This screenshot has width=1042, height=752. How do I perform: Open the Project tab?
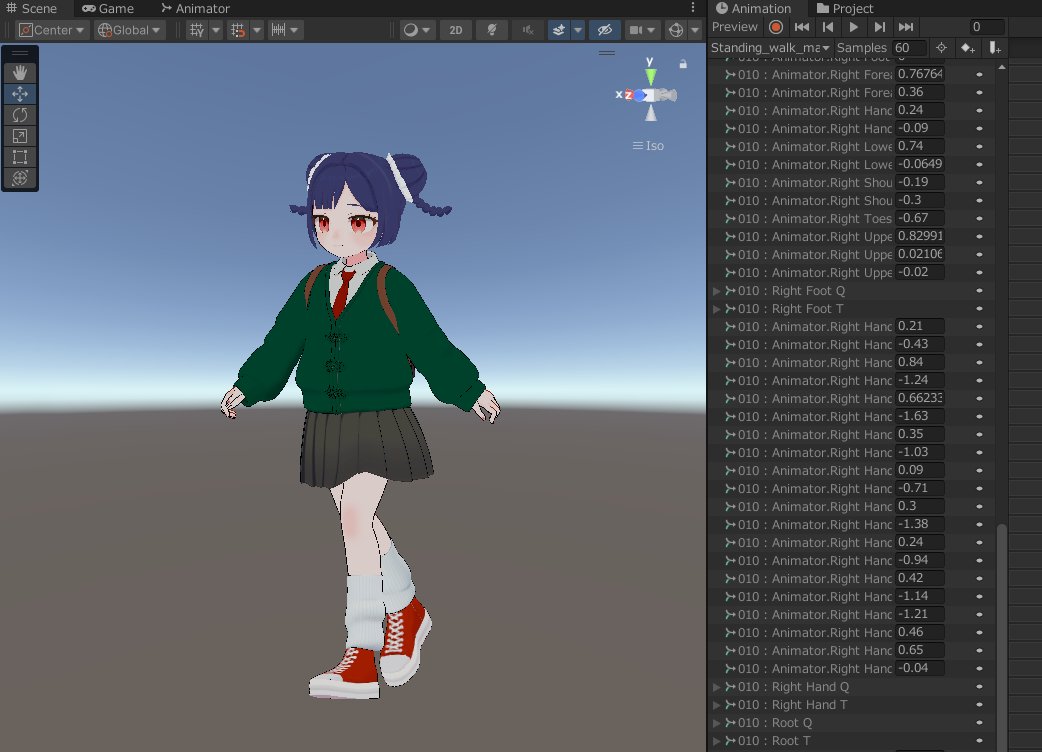click(x=845, y=9)
